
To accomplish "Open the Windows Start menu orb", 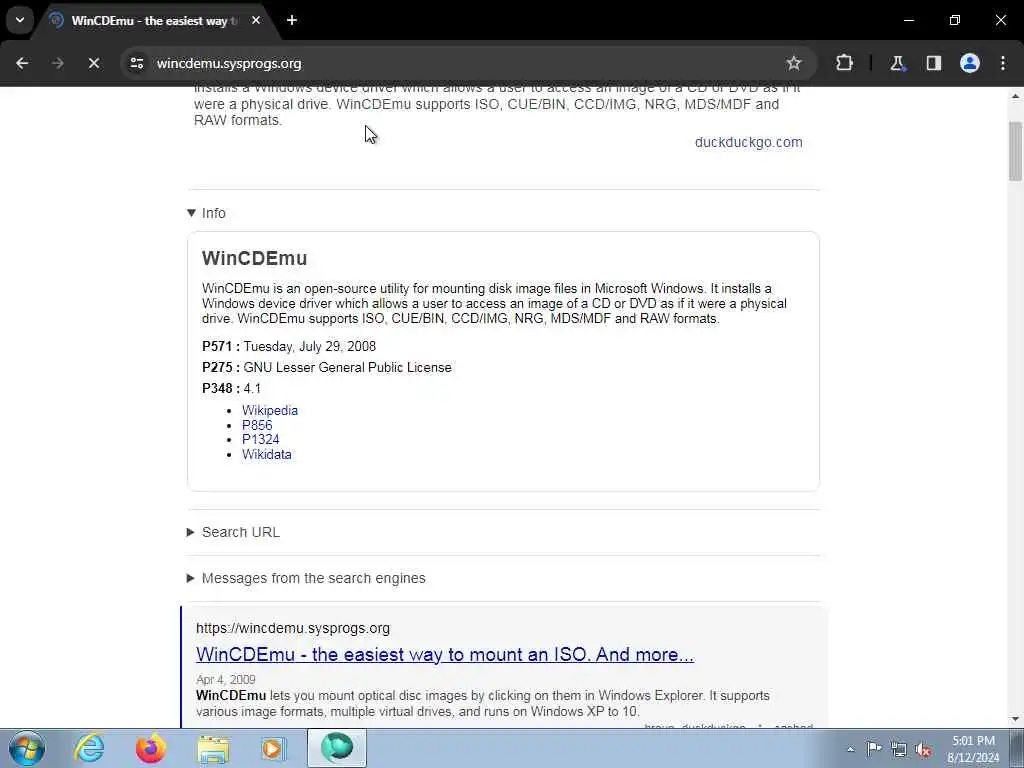I will pos(26,748).
